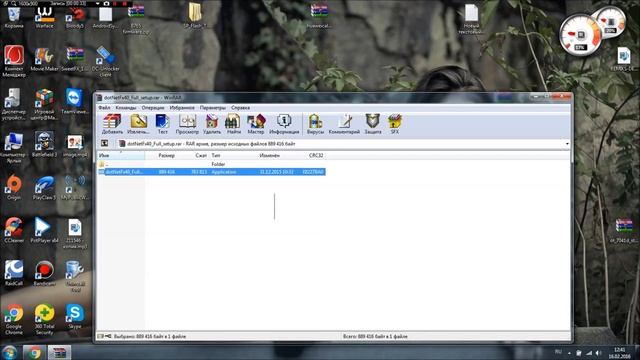Click the CPU meter desktop gadget
This screenshot has width=640, height=360.
tap(580, 35)
